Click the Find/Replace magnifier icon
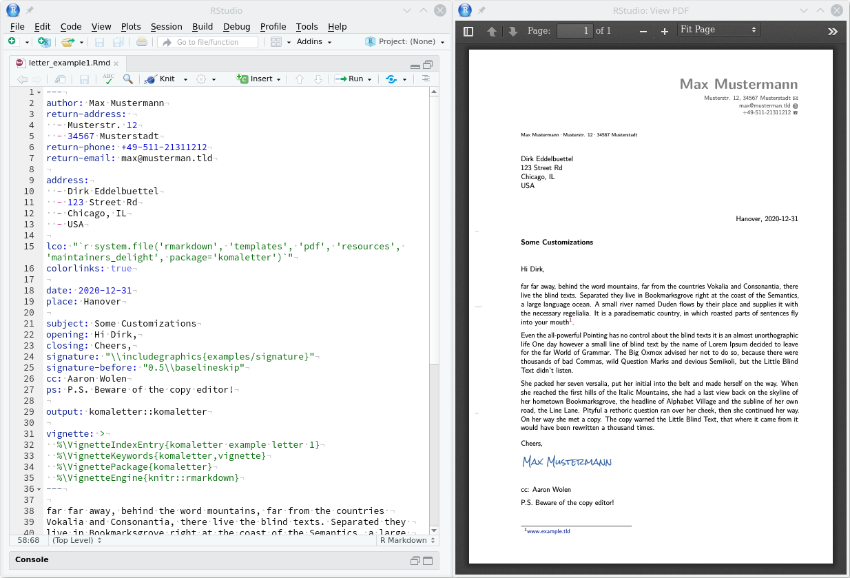The height and width of the screenshot is (578, 850). [127, 79]
